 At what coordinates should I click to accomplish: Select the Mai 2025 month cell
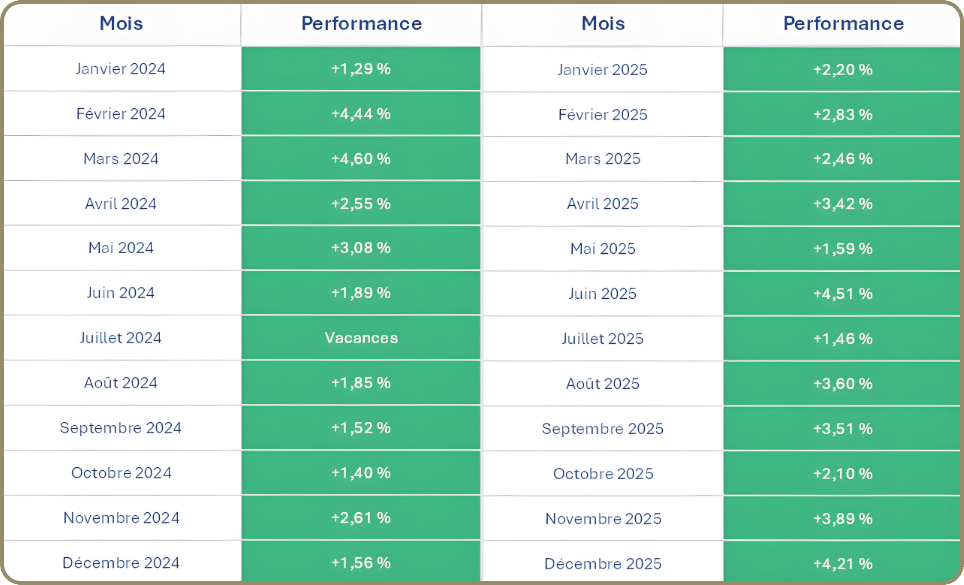(603, 249)
